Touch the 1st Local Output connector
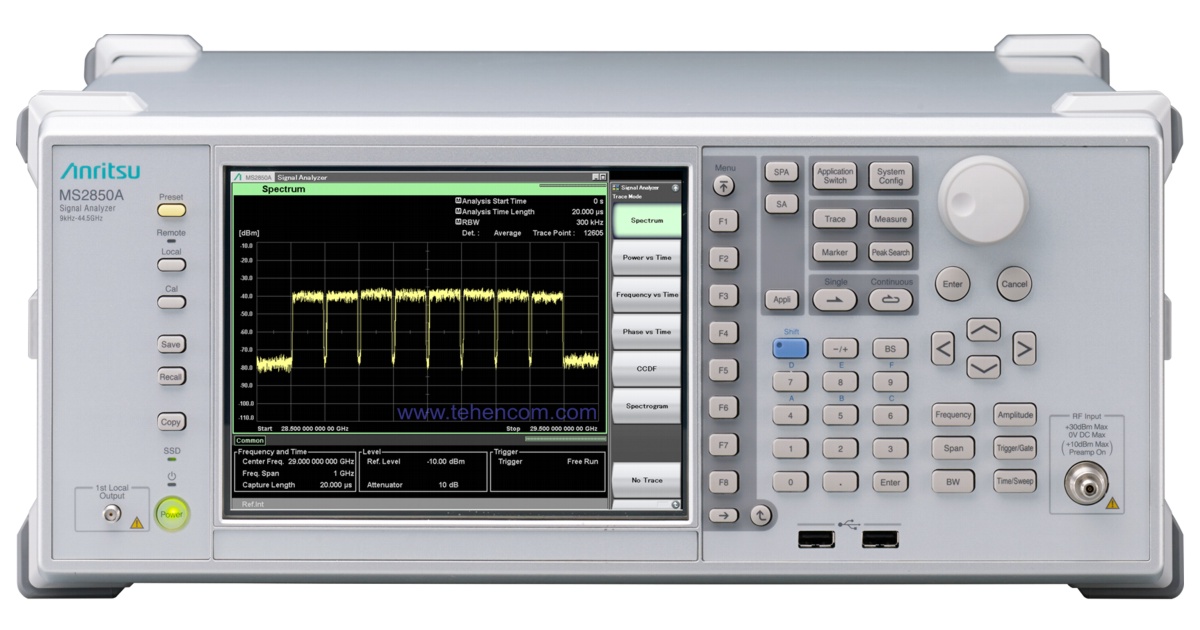This screenshot has height=630, width=1200. point(112,516)
